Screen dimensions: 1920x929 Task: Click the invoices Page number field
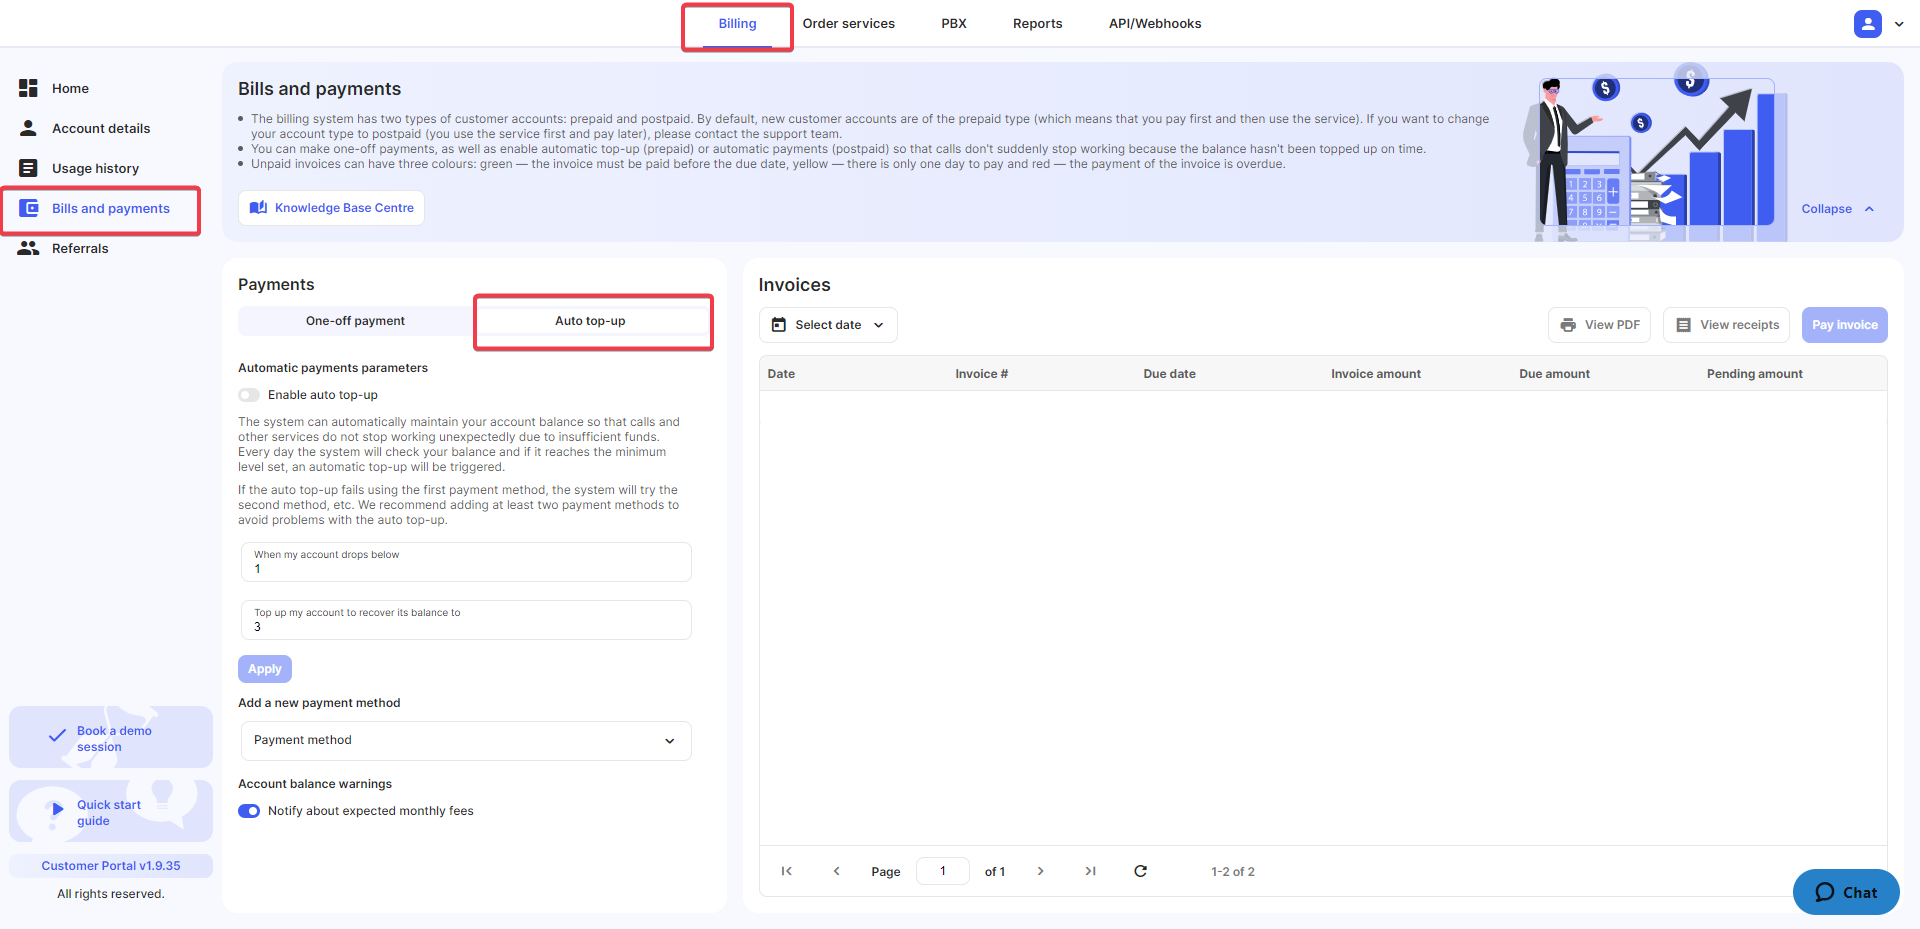943,871
